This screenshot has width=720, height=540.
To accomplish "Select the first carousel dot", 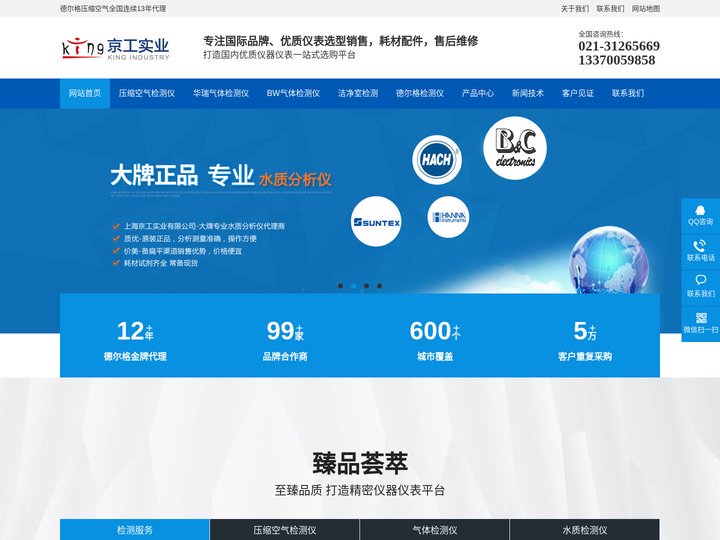I will click(340, 286).
